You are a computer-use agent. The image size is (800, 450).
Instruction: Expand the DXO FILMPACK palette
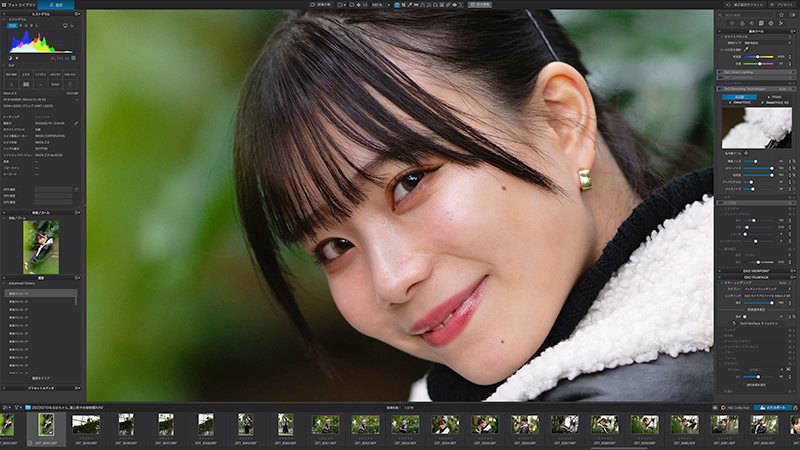coord(756,277)
